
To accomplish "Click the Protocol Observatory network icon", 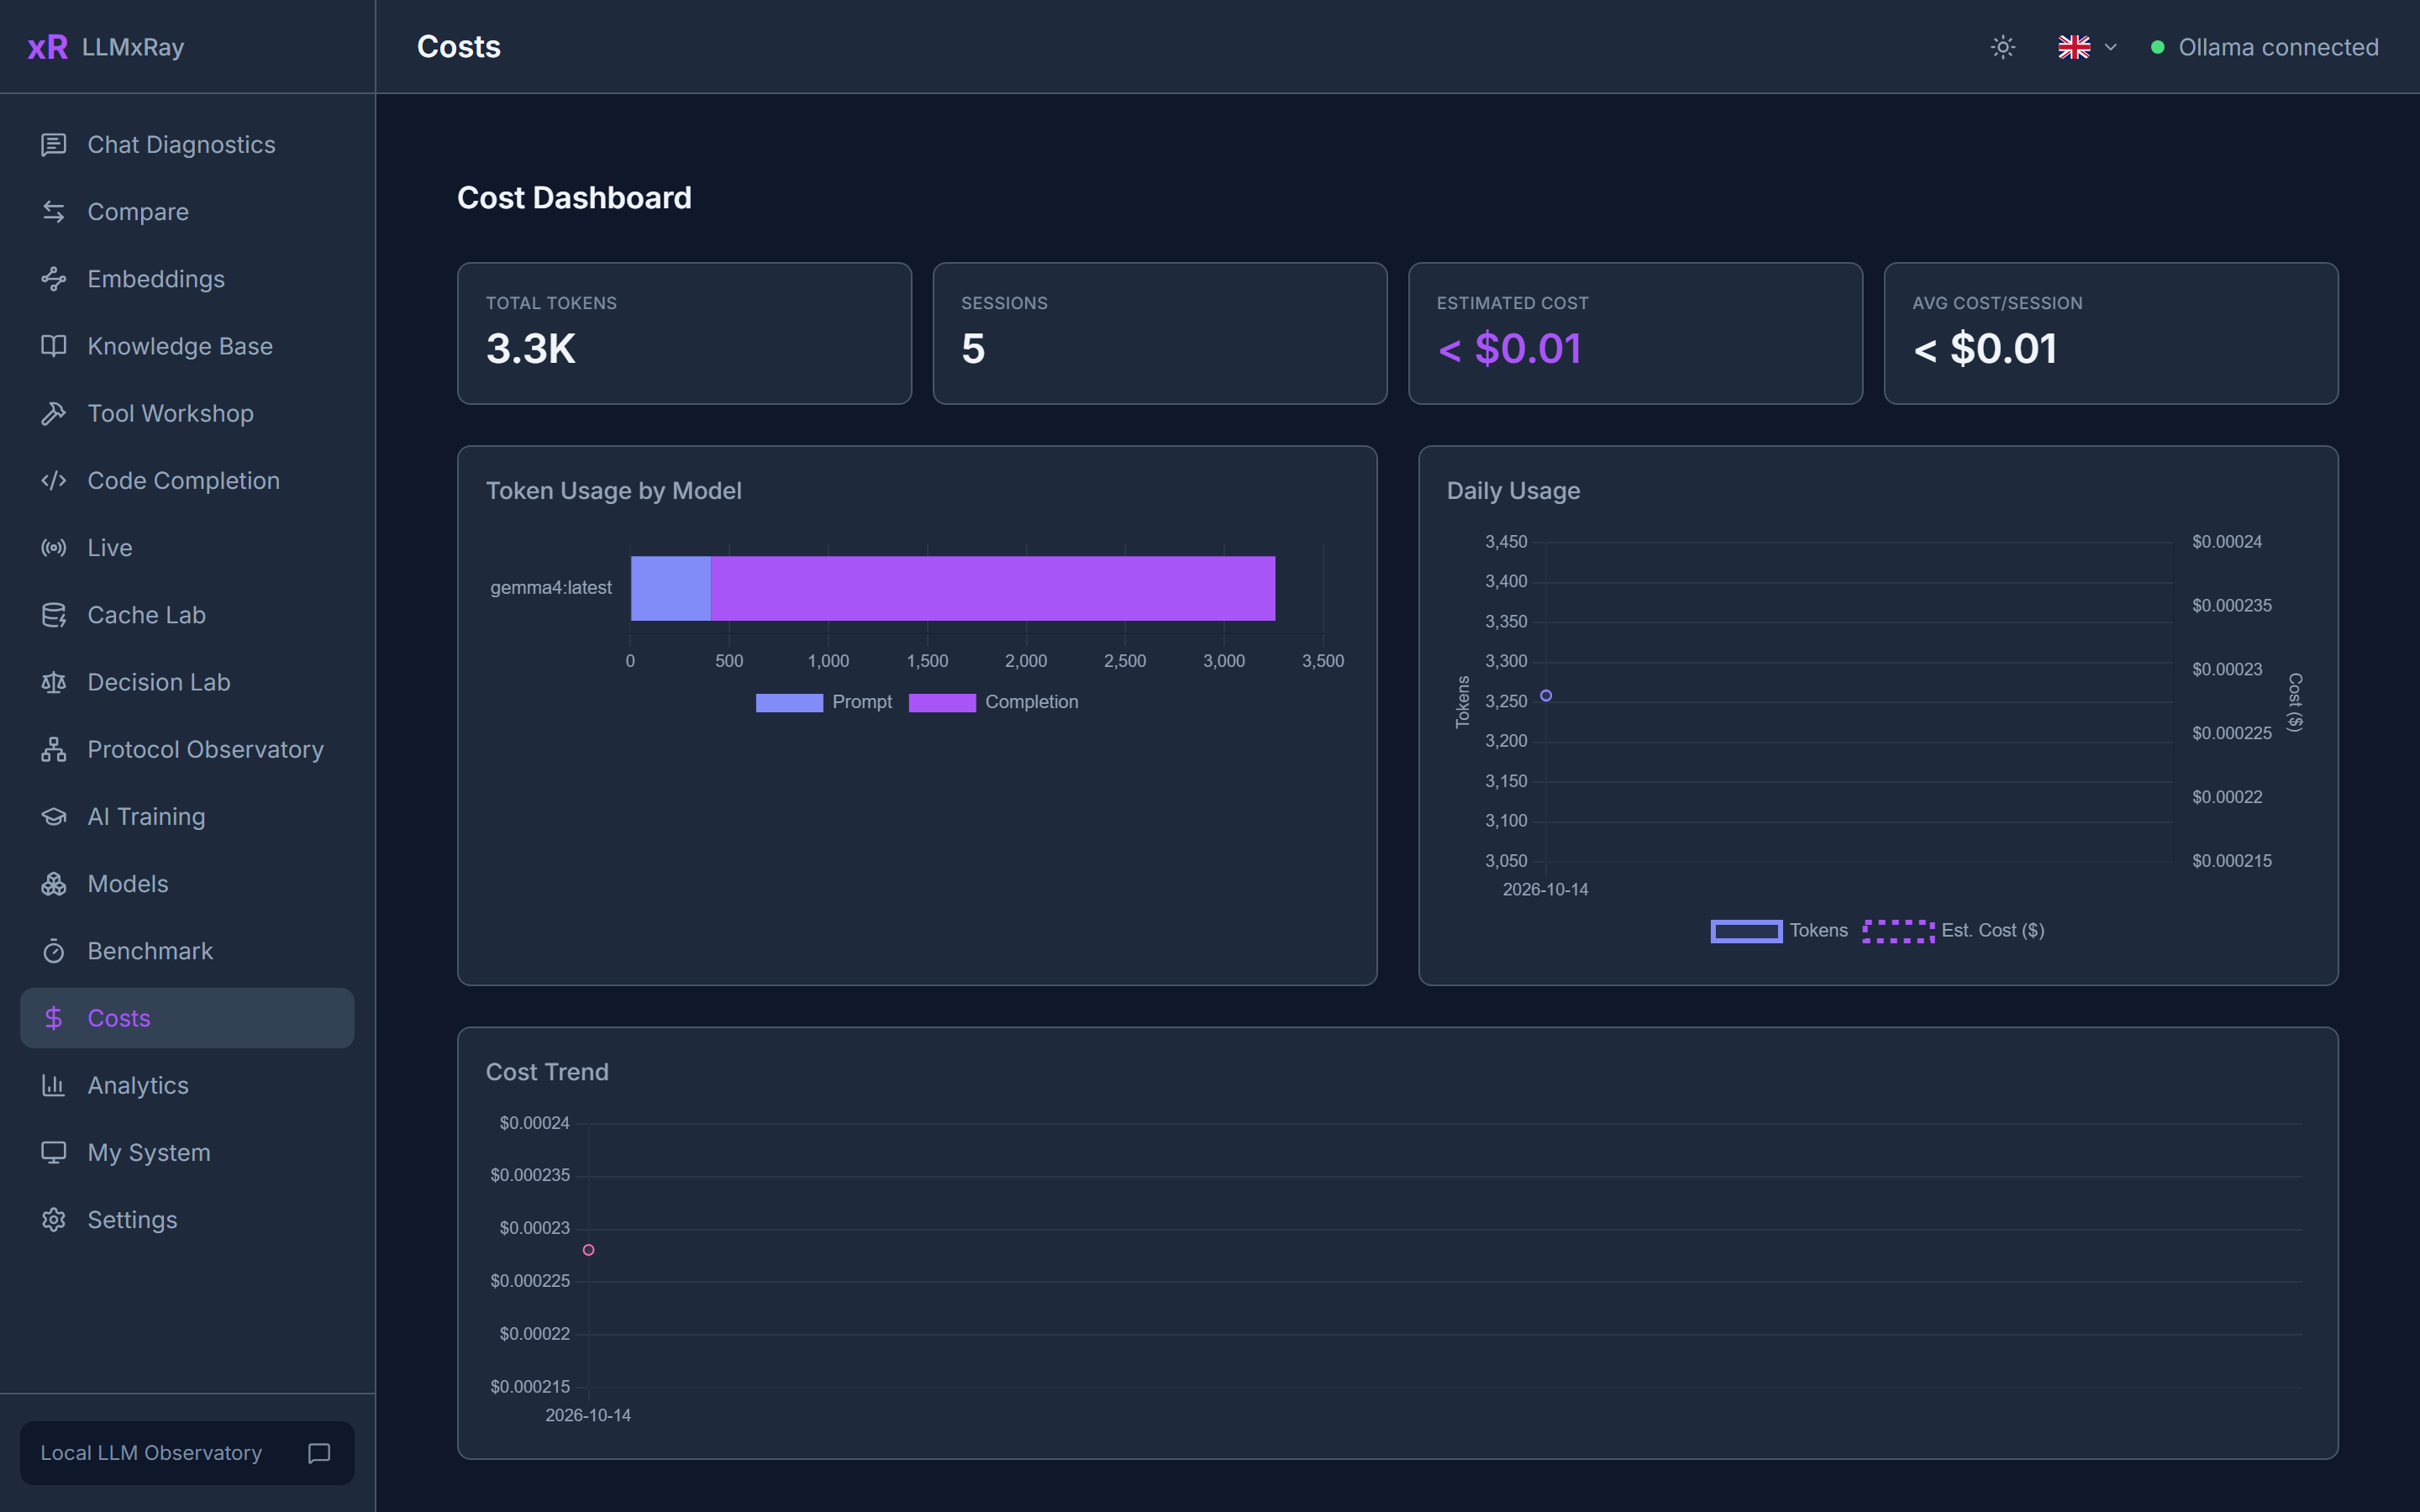I will tap(53, 749).
